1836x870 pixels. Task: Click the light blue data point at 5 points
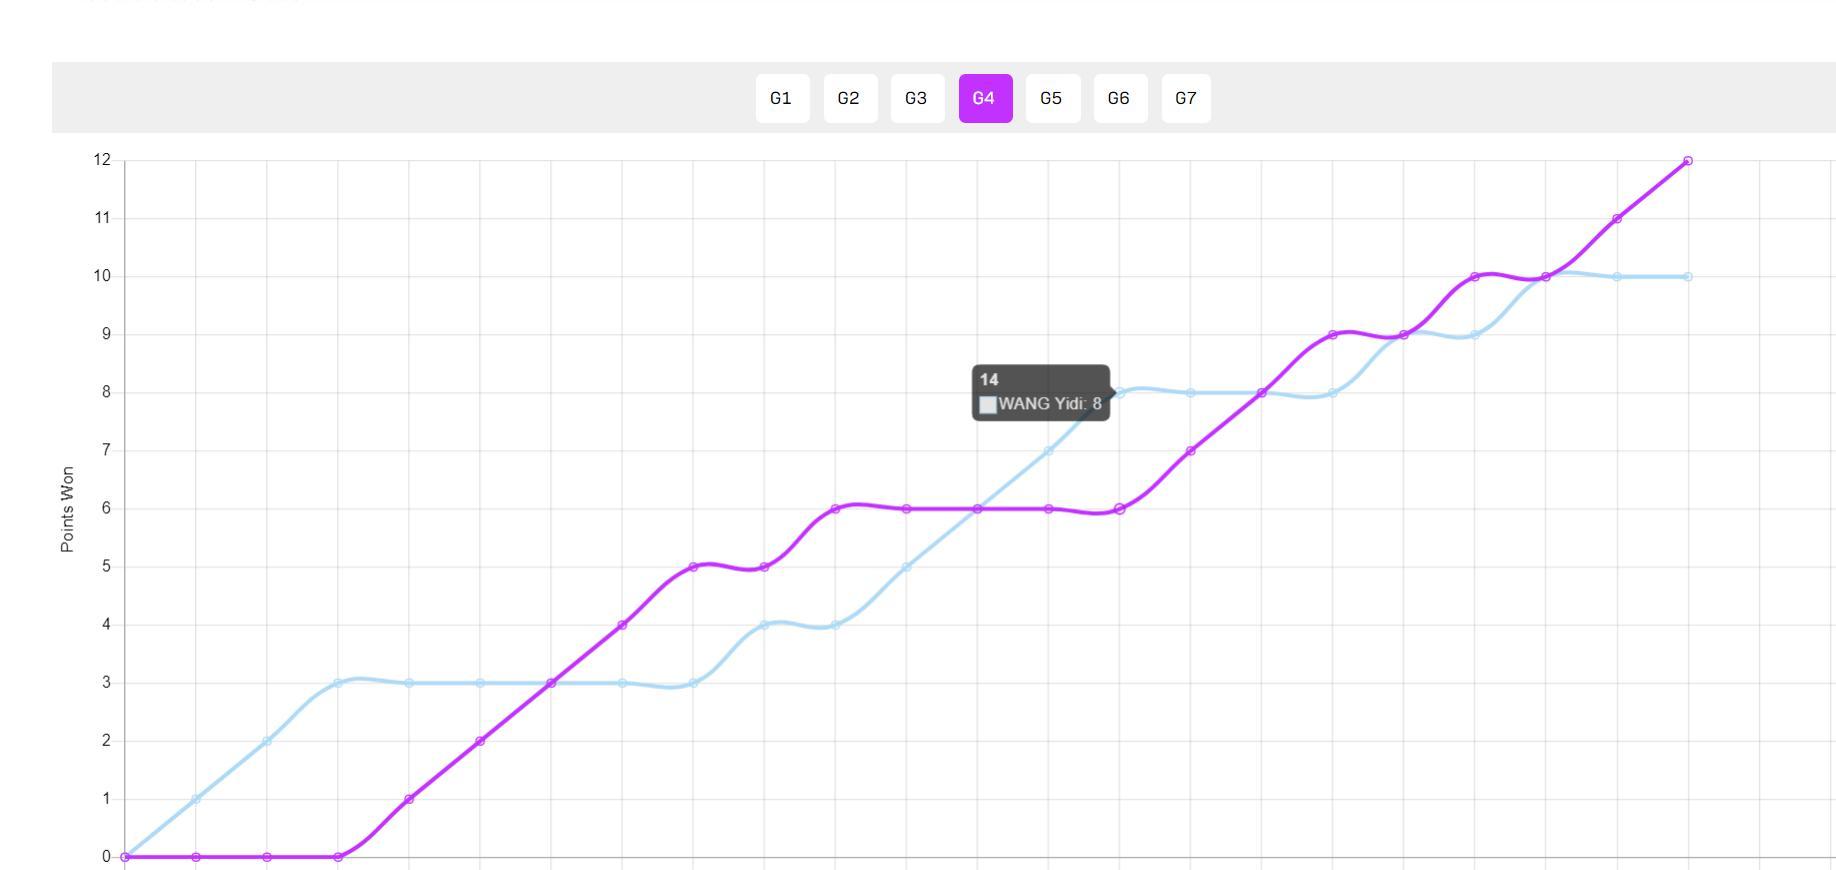[x=906, y=567]
